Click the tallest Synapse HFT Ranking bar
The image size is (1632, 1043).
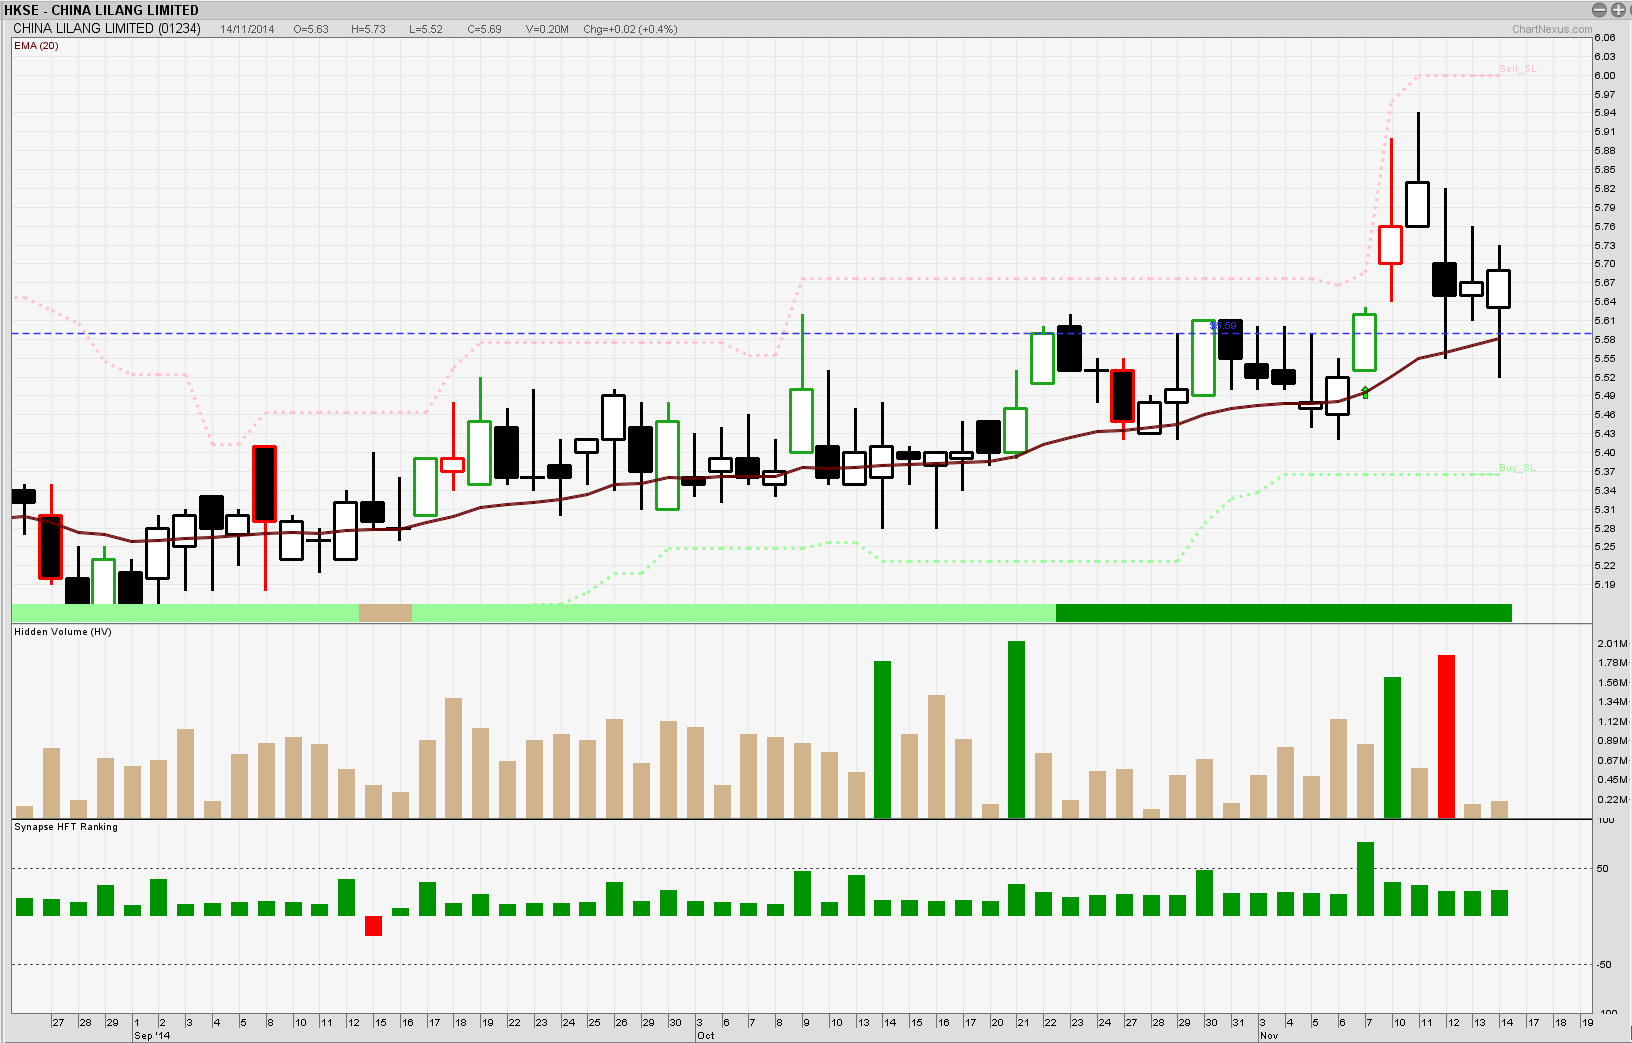coord(1365,878)
